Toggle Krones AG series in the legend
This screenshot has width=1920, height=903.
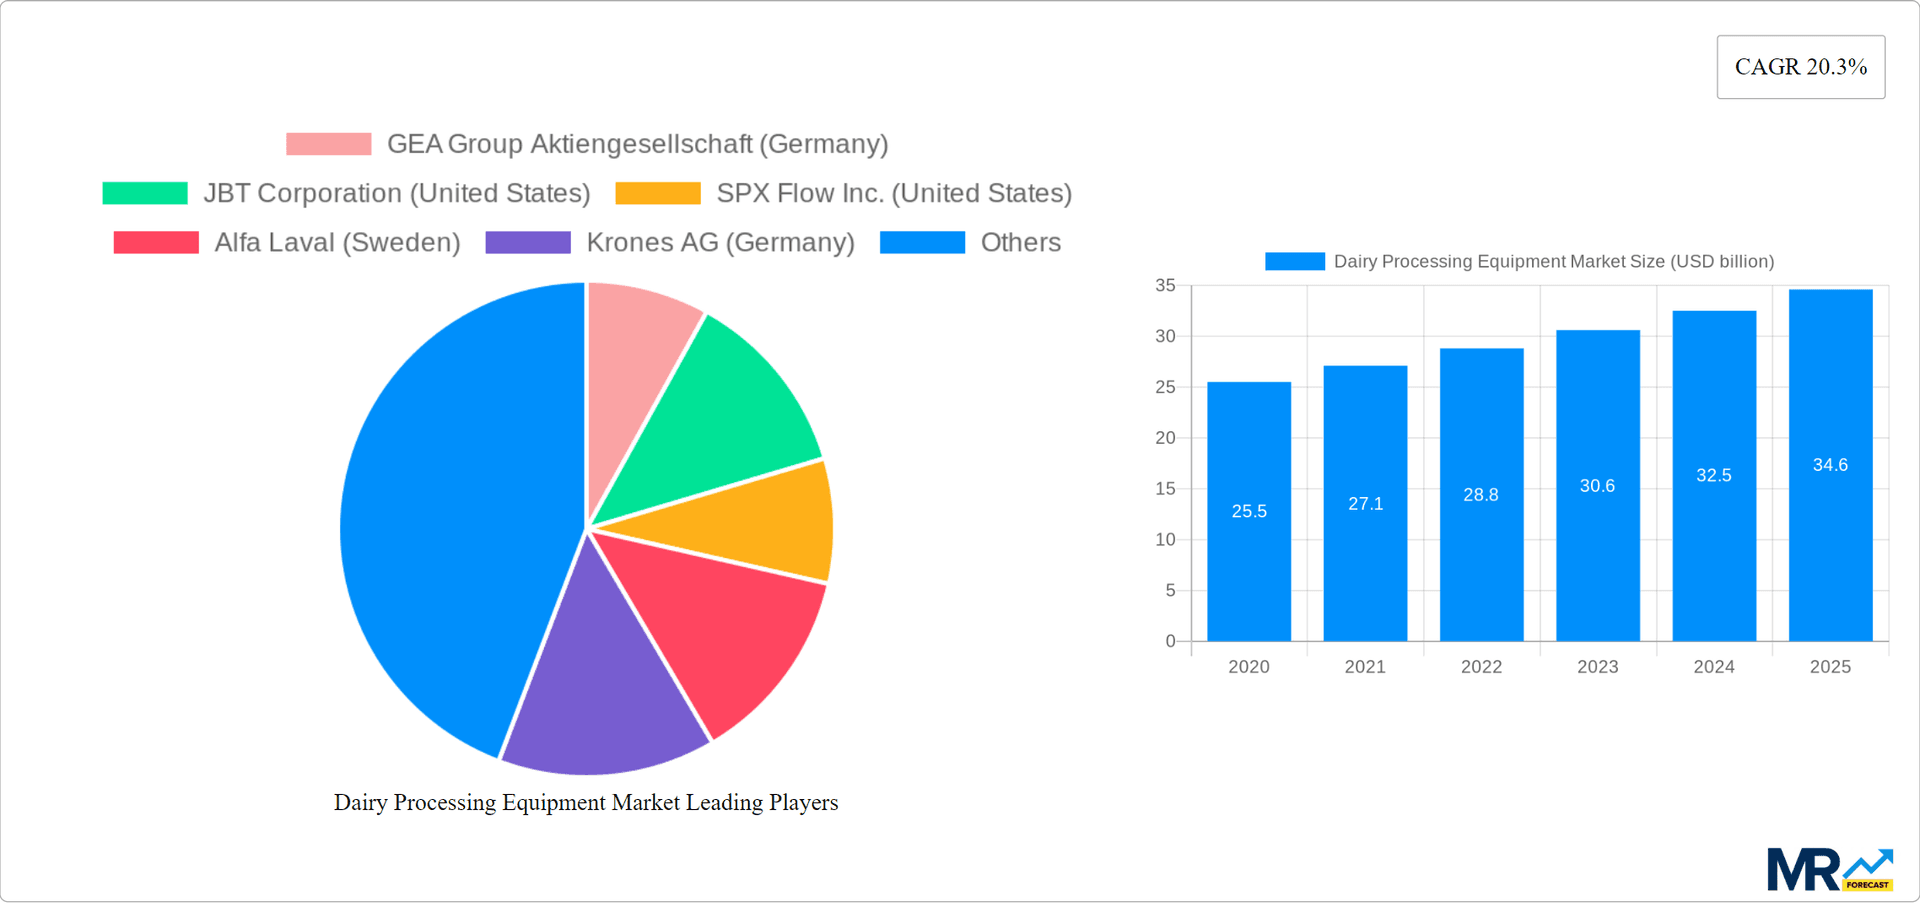pyautogui.click(x=527, y=242)
